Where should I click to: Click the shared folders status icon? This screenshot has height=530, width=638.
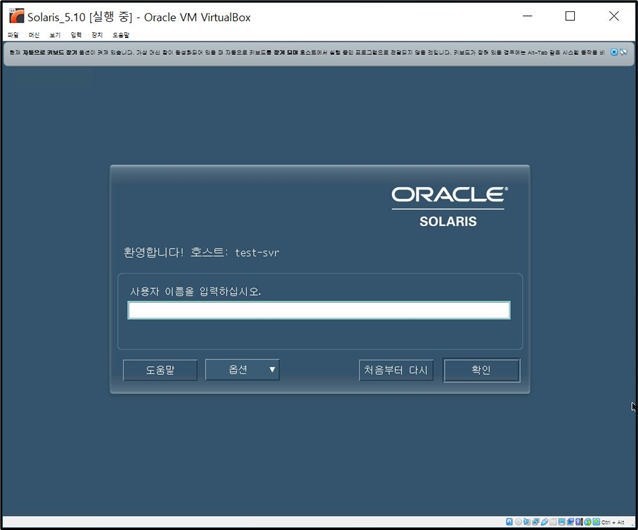(553, 522)
